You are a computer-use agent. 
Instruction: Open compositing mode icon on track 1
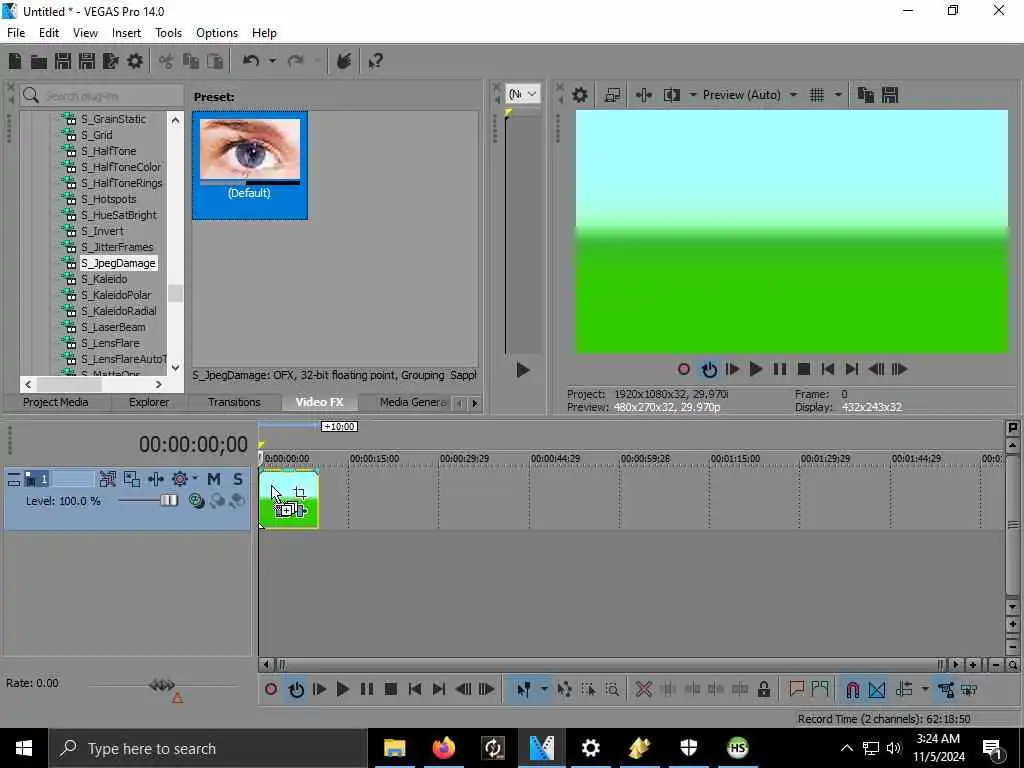(196, 501)
